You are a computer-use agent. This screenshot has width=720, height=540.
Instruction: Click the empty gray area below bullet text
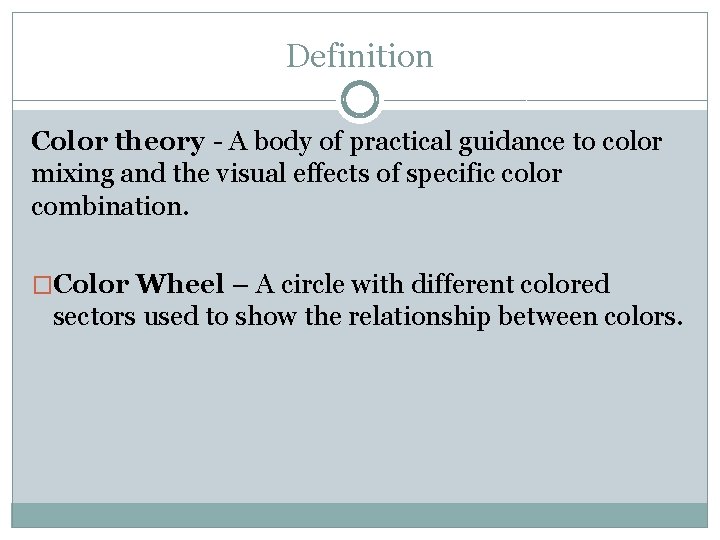pos(360,420)
